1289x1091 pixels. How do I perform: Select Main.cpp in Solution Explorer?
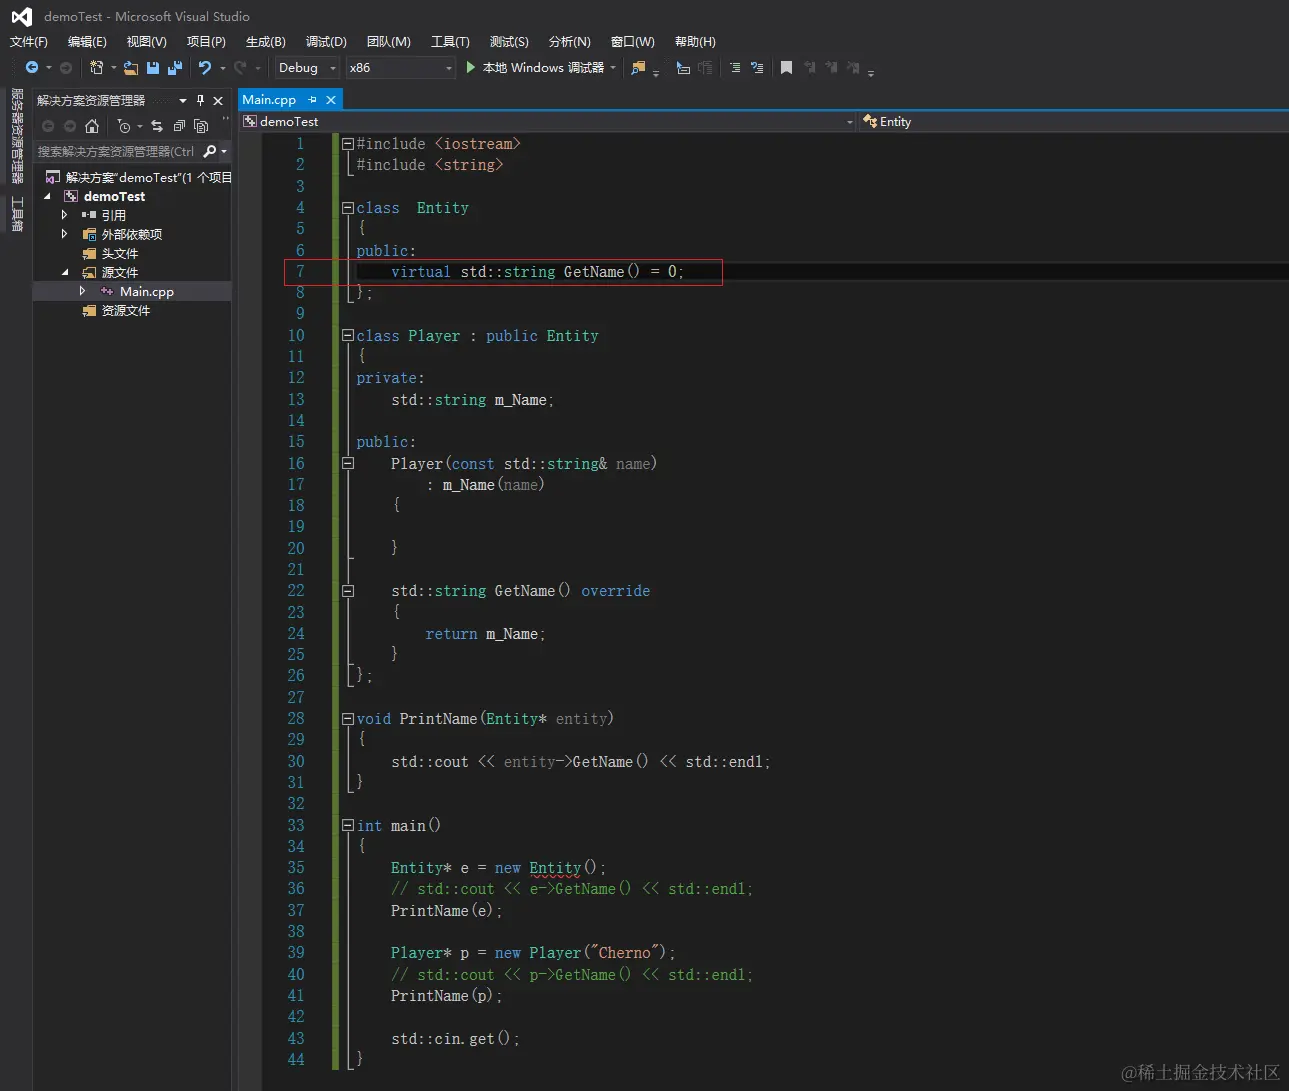point(146,292)
